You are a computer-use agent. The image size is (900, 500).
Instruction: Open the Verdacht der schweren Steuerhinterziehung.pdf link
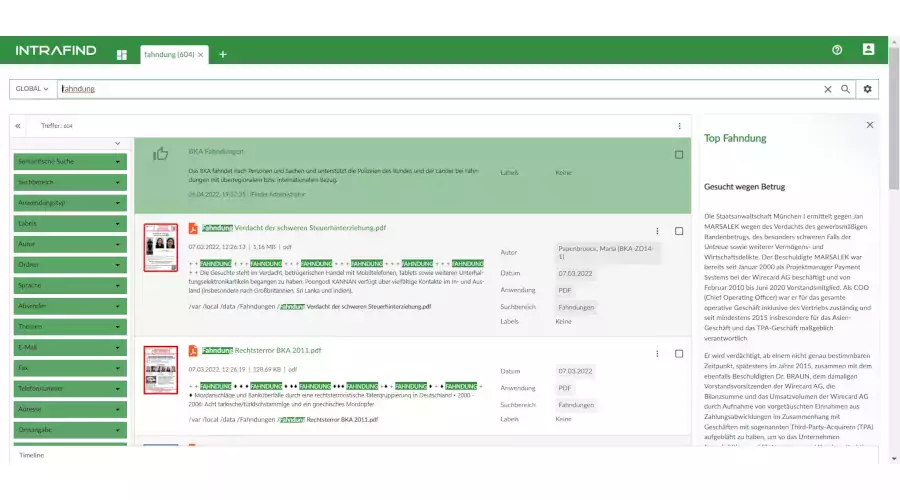(295, 228)
